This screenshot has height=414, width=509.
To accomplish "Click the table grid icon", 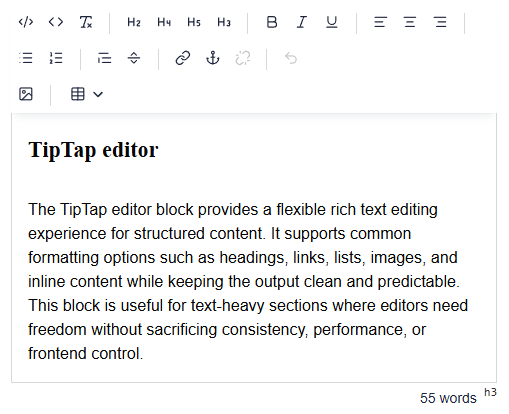I will point(78,94).
